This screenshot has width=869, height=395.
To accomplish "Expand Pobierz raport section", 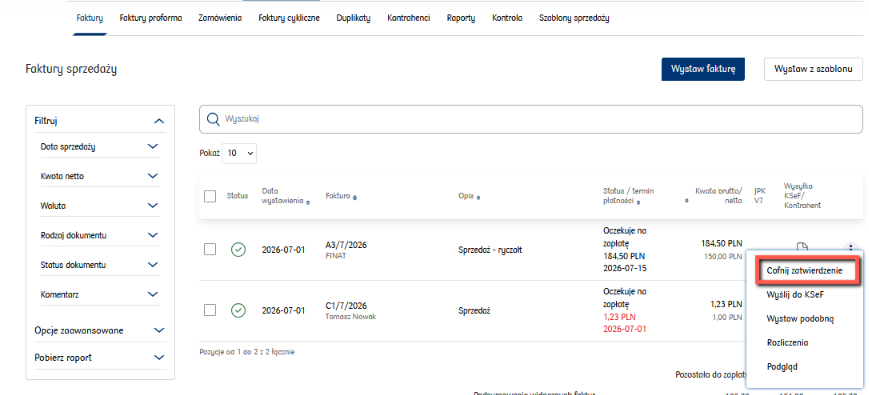I will [x=159, y=357].
